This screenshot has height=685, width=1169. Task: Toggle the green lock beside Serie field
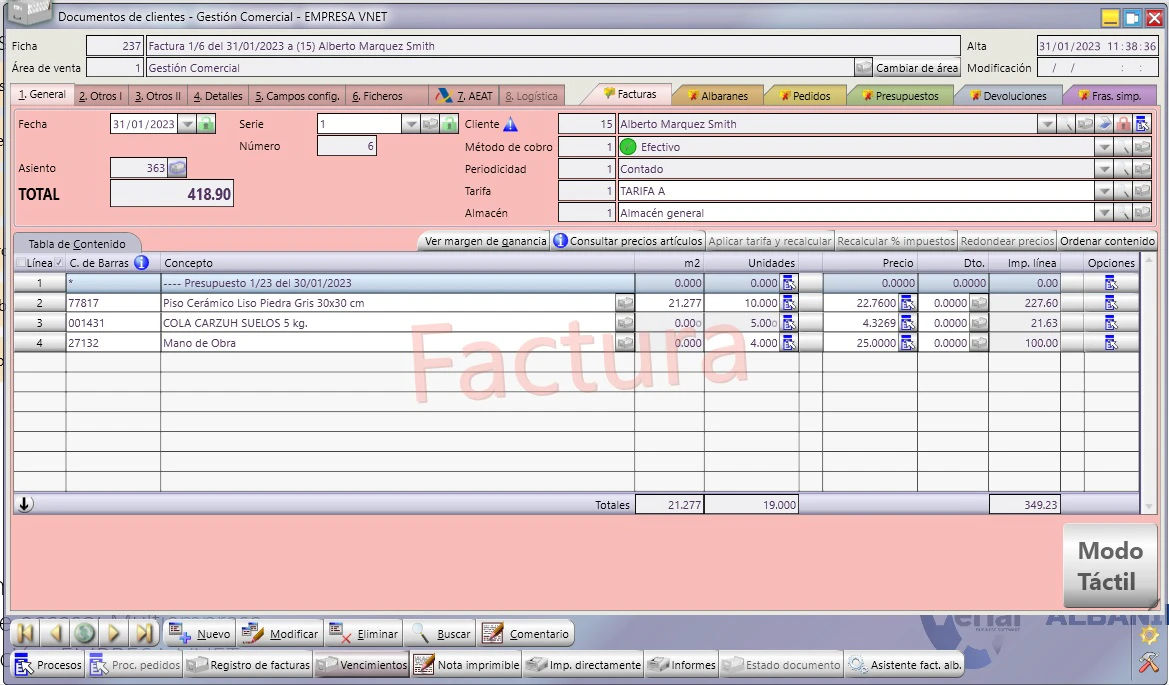pos(449,124)
